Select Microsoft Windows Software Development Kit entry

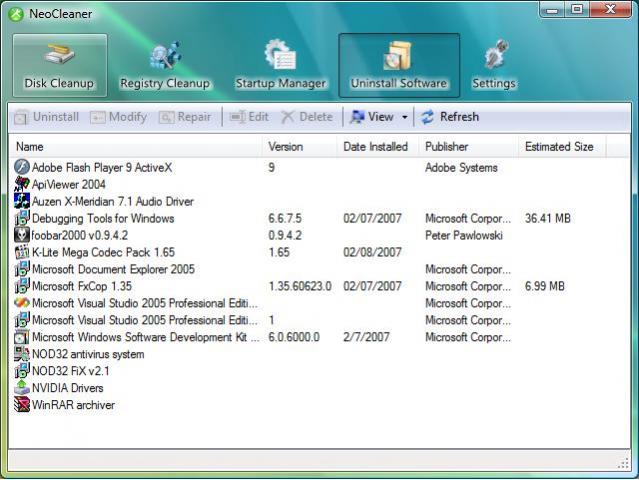pos(145,337)
